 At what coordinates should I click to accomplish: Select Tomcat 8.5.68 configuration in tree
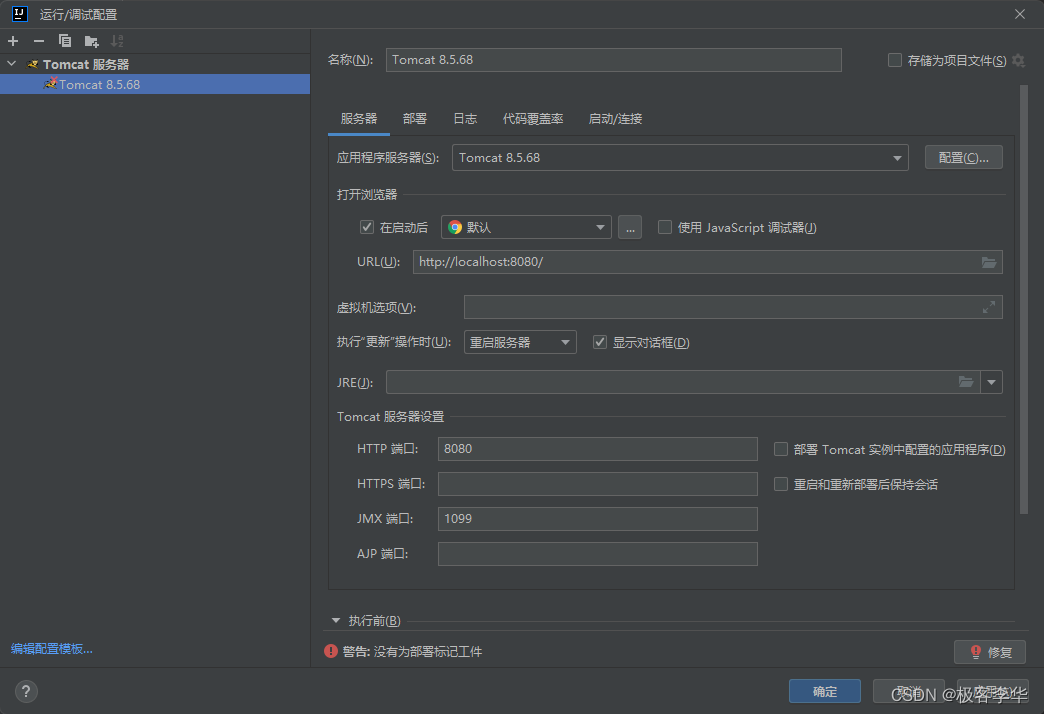155,85
